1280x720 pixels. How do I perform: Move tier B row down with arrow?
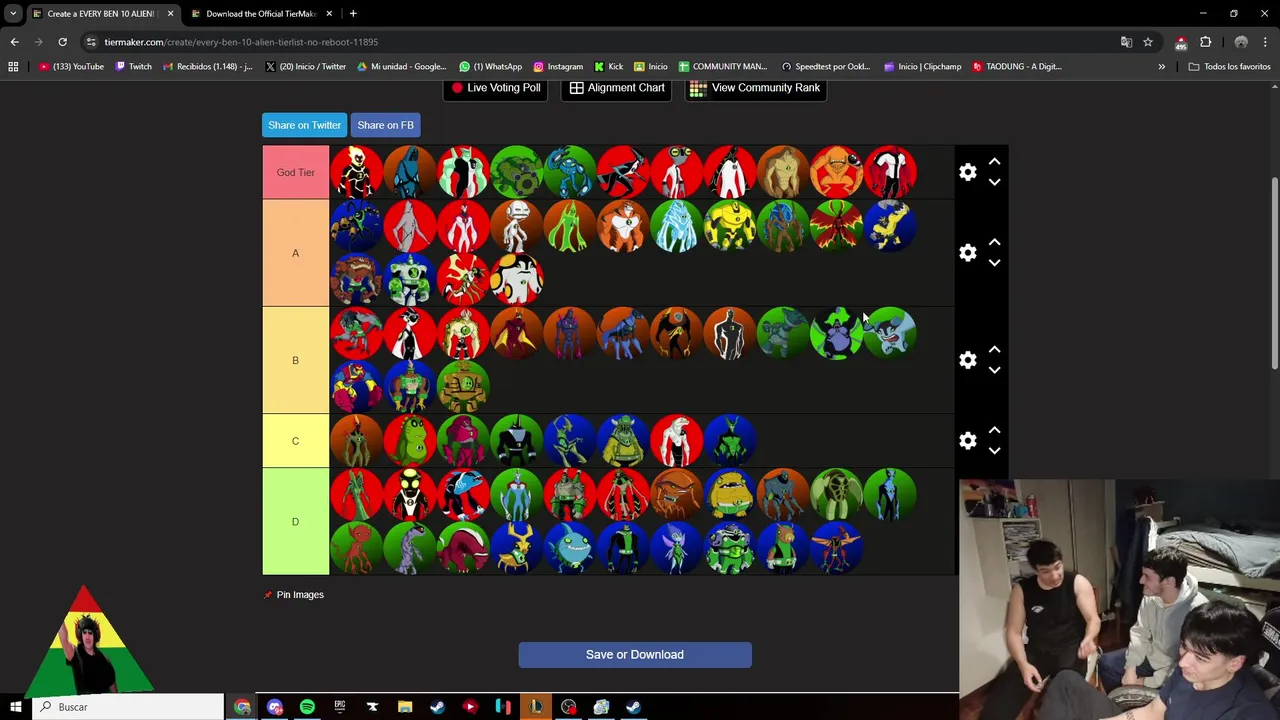click(x=994, y=370)
